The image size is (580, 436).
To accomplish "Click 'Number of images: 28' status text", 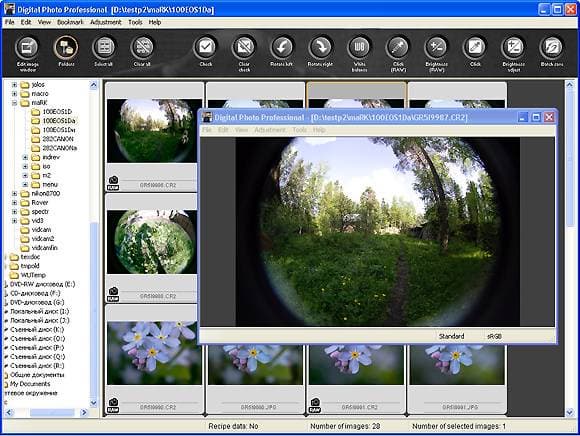I will pos(345,426).
